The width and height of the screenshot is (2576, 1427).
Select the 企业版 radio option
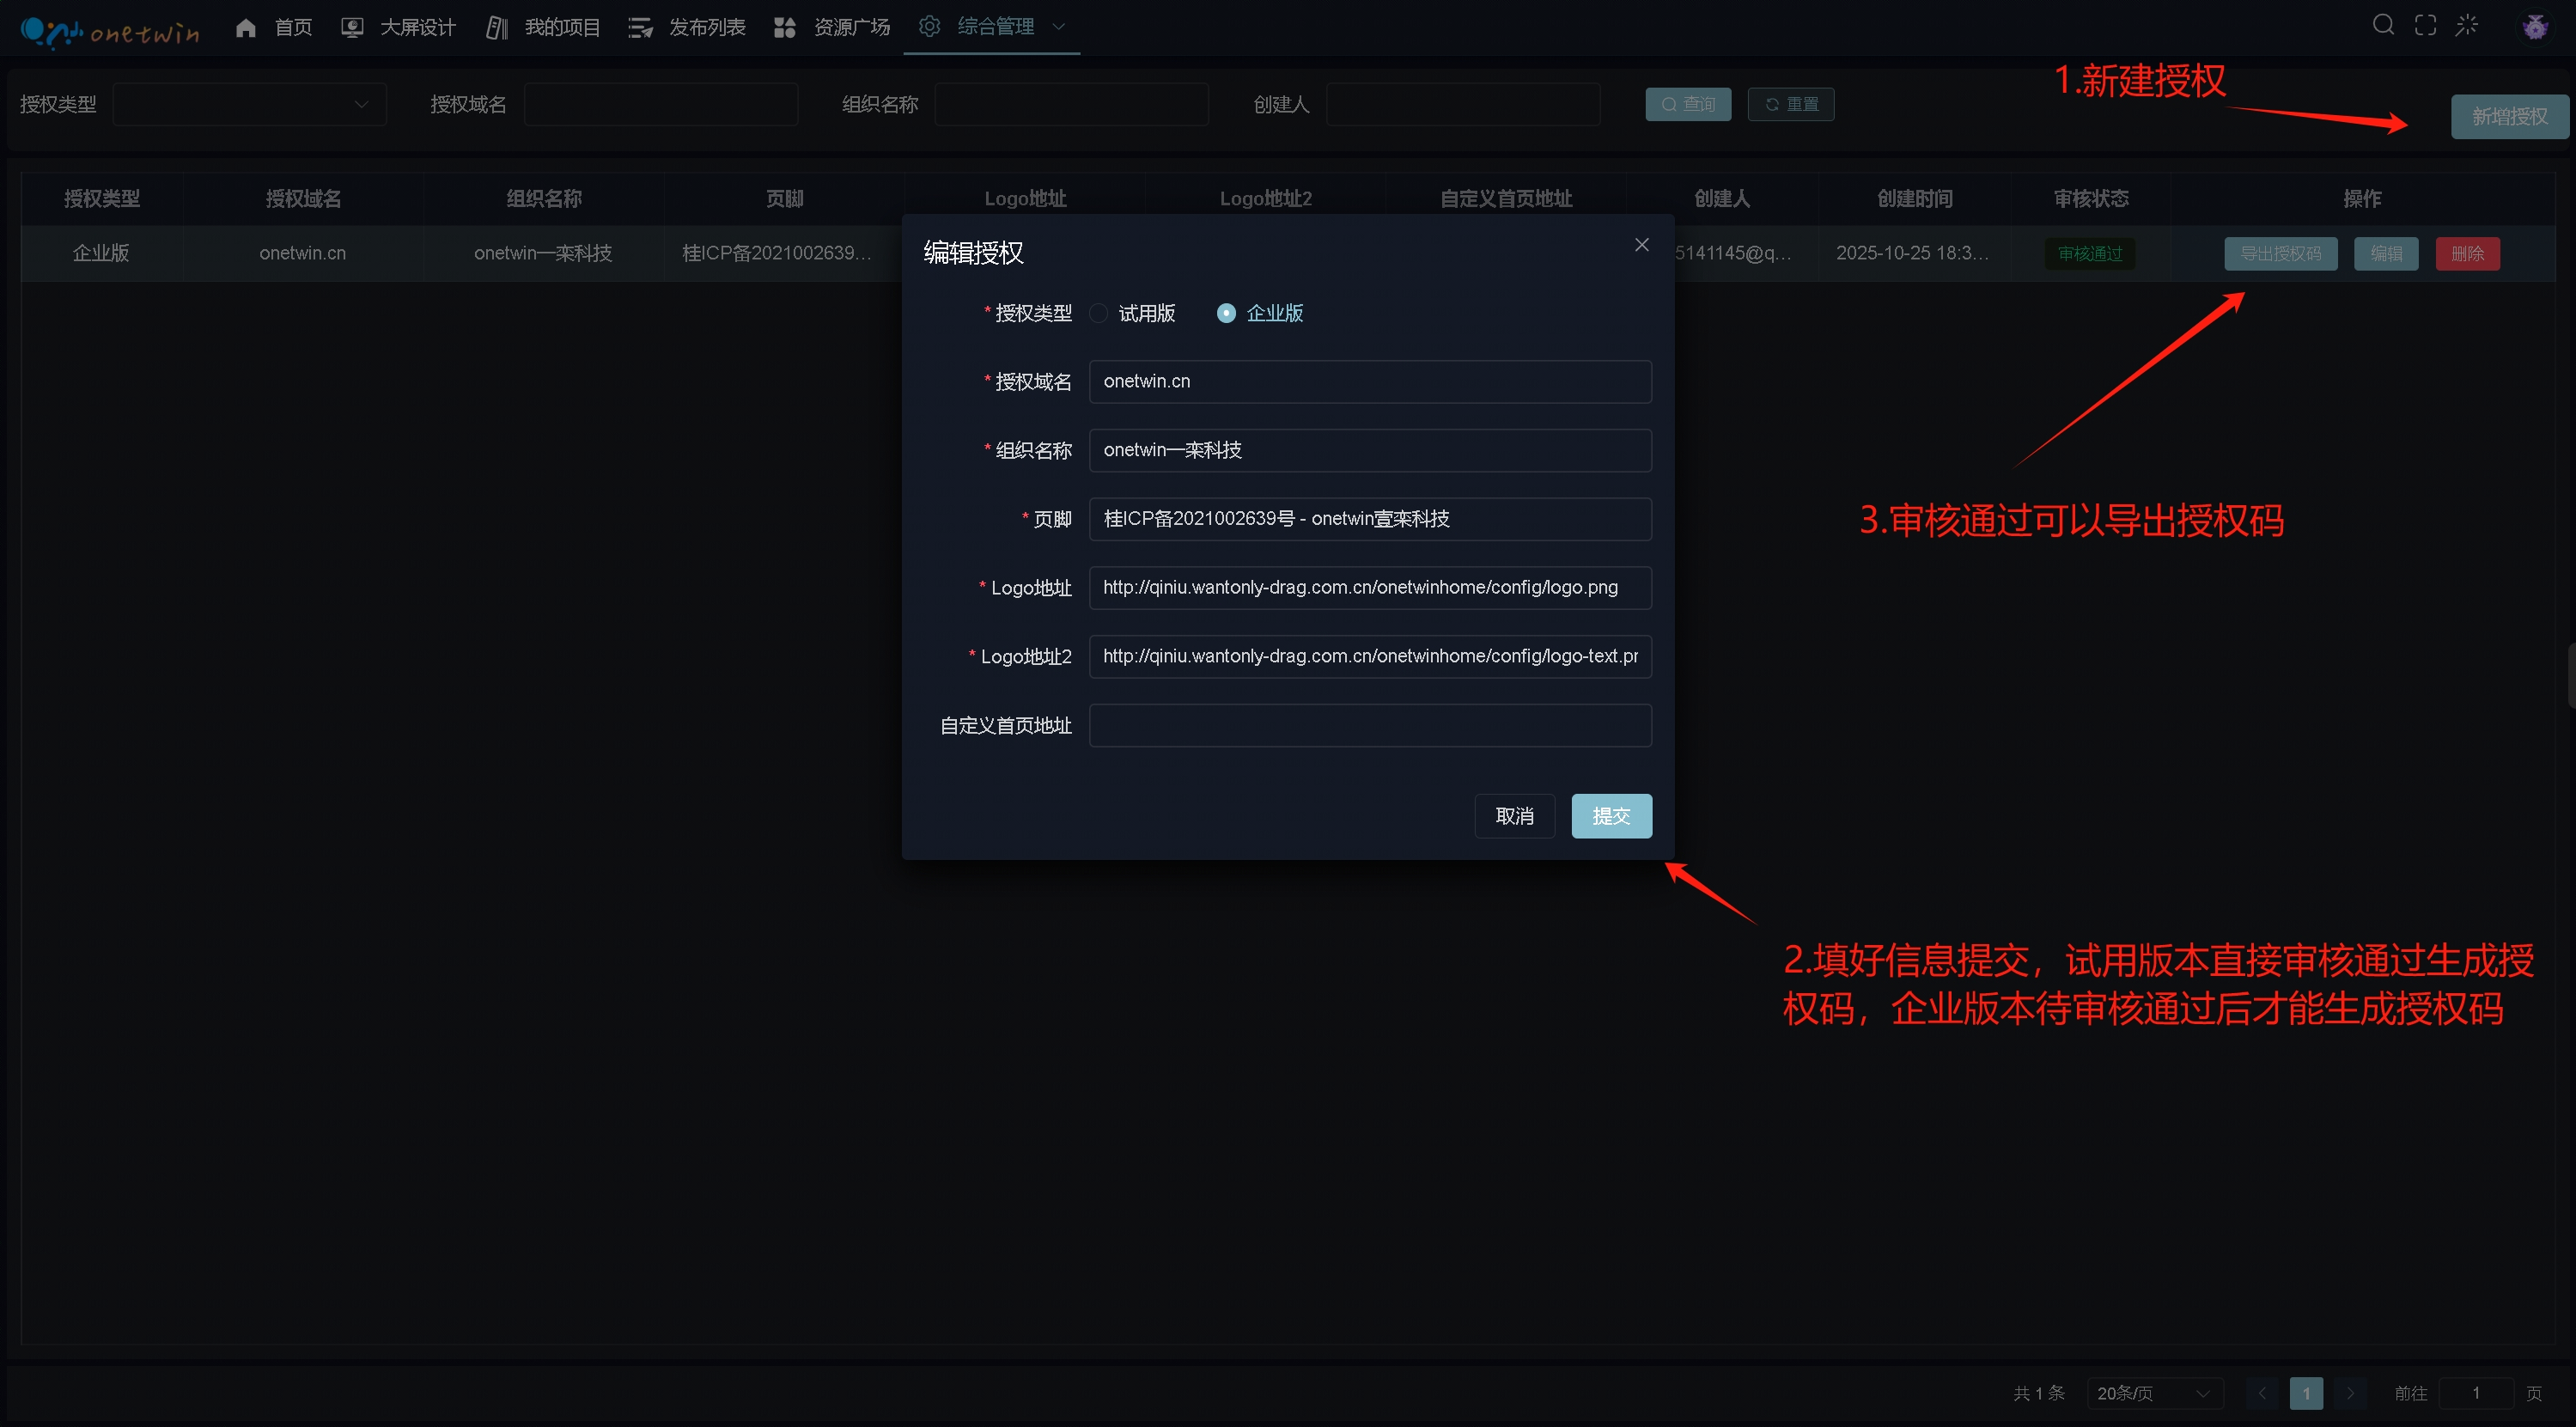point(1226,313)
